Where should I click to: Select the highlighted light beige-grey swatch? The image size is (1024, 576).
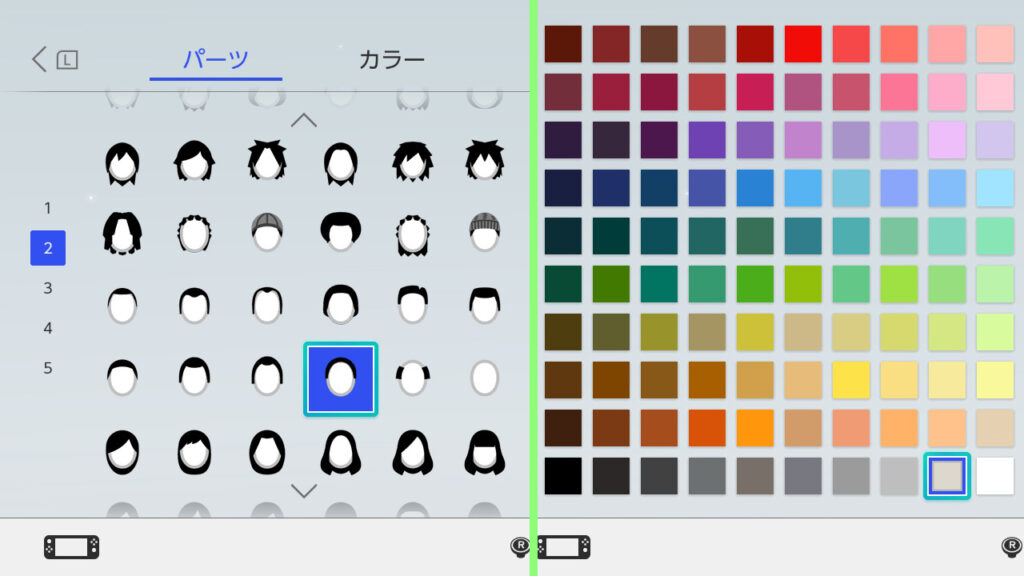pyautogui.click(x=947, y=476)
